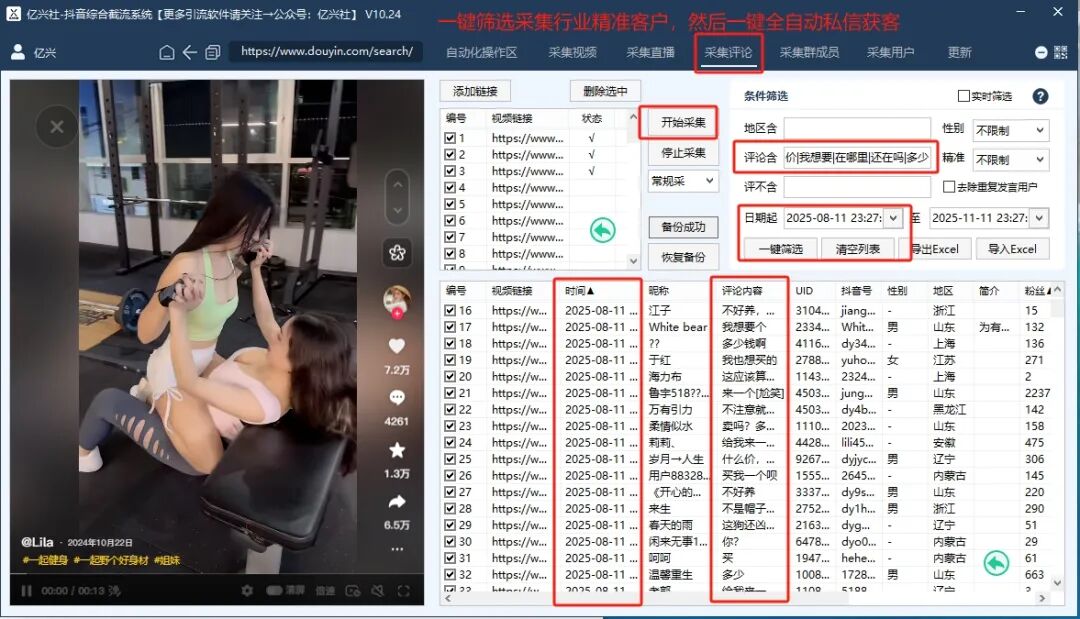Open the author avatar on video sidebar

point(397,301)
